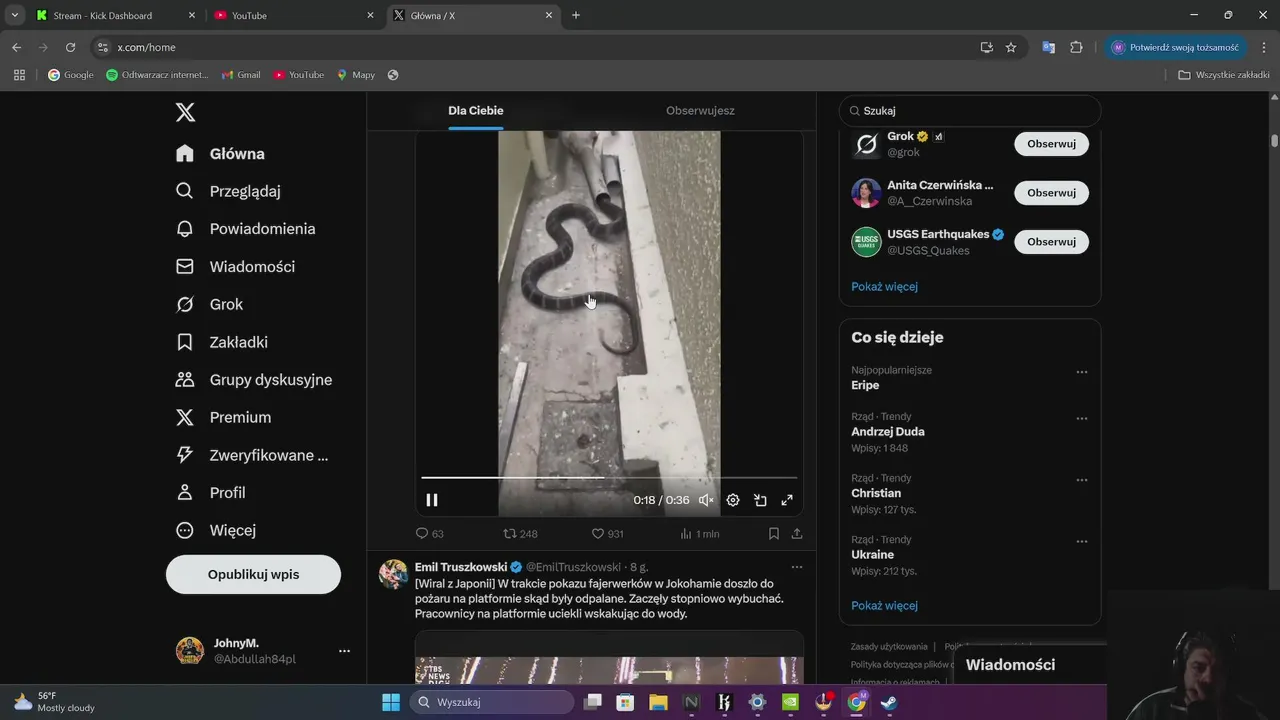
Task: Bookmark this page with star icon
Action: 1011,47
